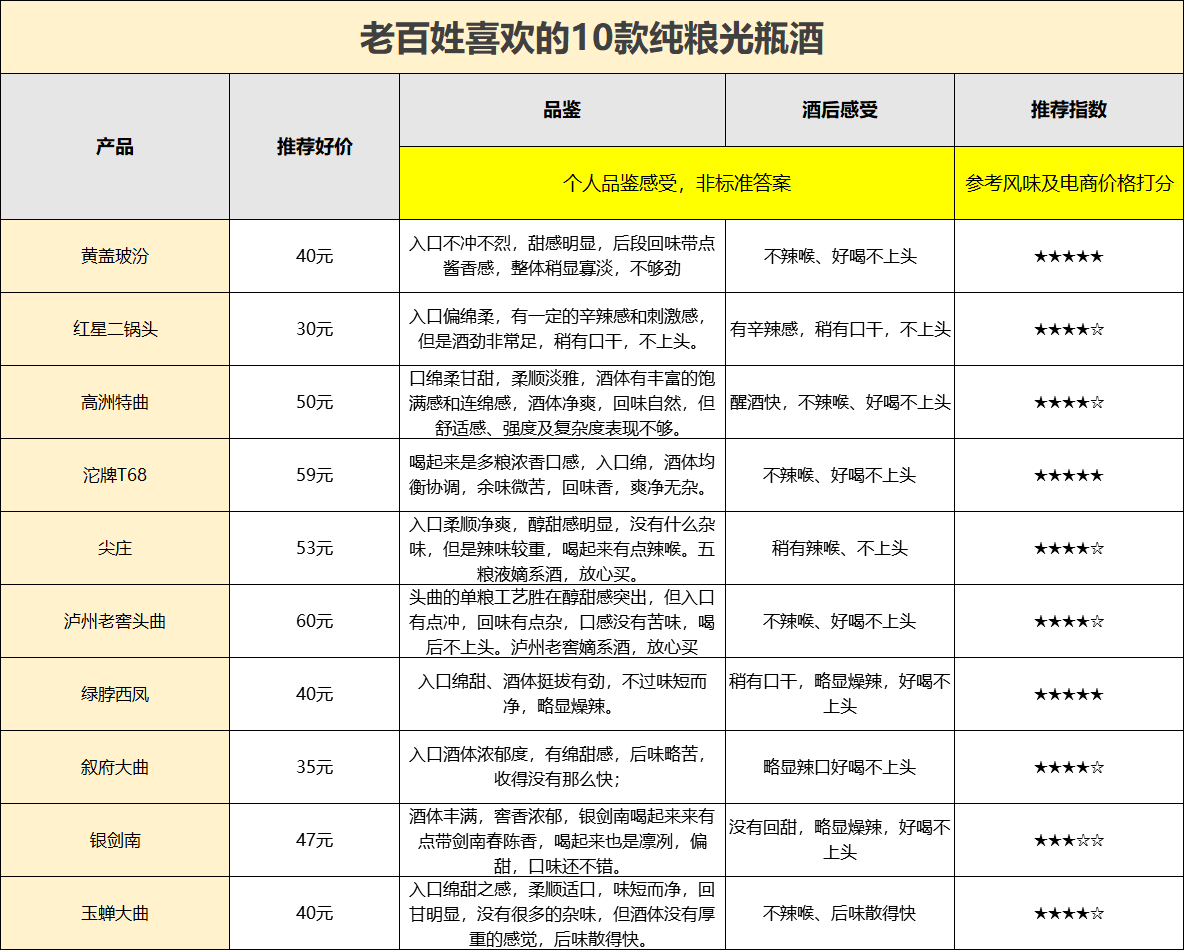Select the 产品 column header
This screenshot has height=950, width=1184.
pyautogui.click(x=115, y=147)
